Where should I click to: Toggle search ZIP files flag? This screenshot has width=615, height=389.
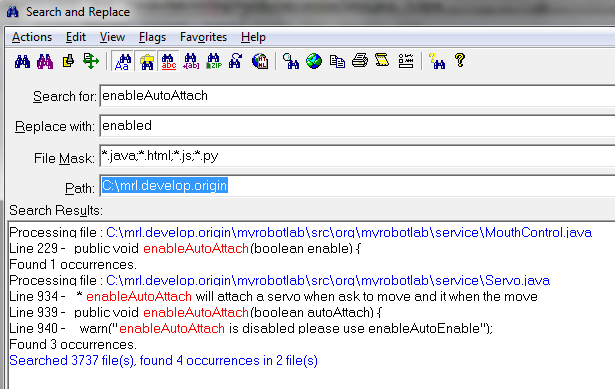point(214,61)
